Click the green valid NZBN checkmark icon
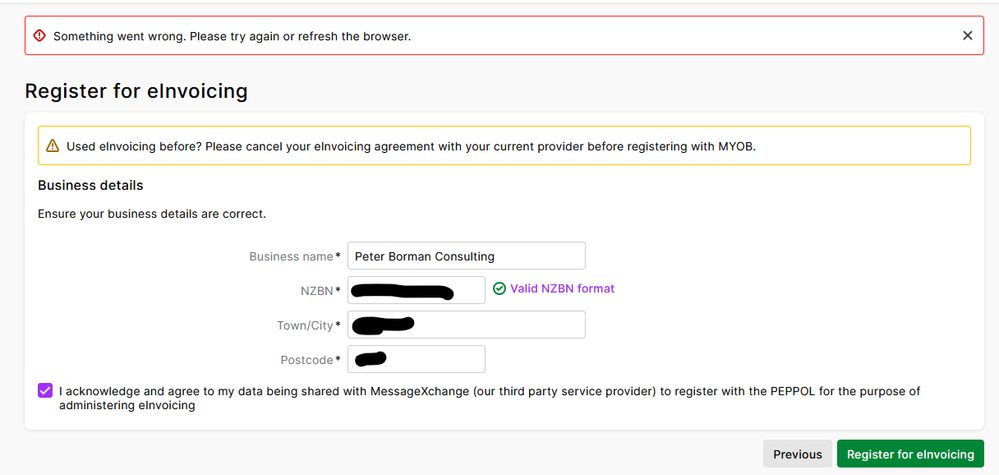 coord(499,289)
